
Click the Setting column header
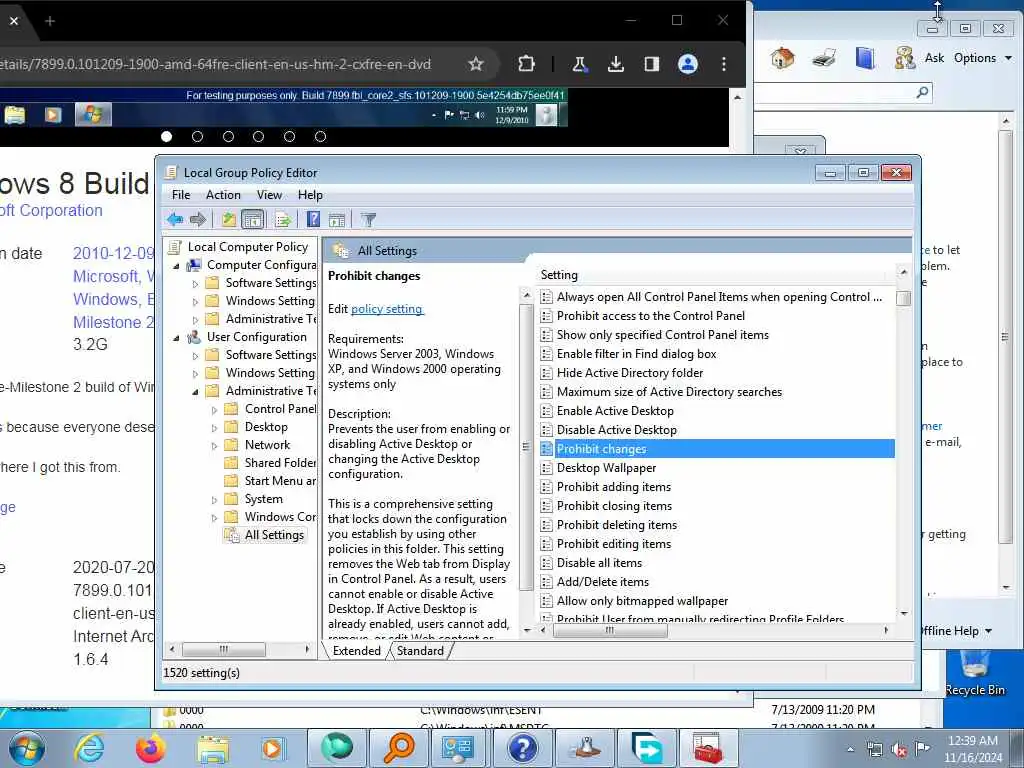[x=716, y=275]
